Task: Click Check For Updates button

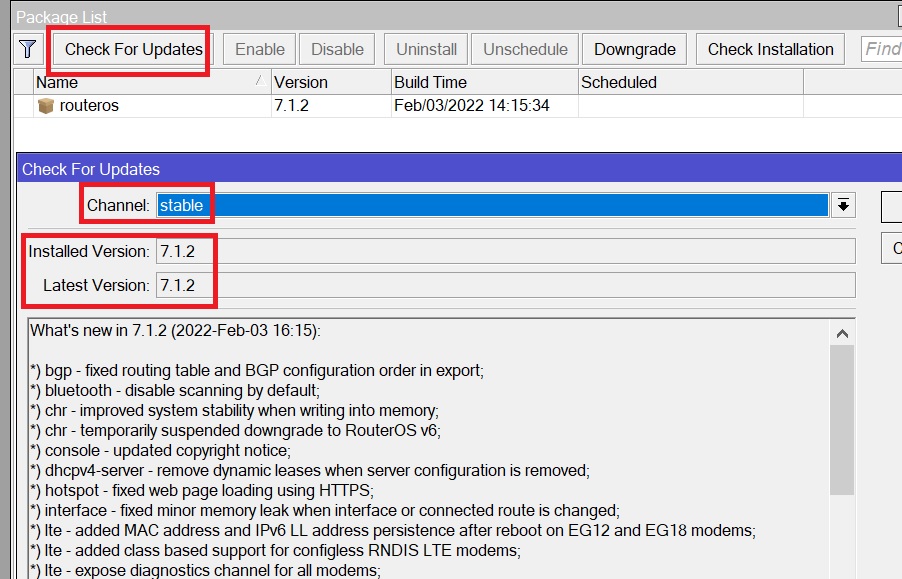Action: 133,49
